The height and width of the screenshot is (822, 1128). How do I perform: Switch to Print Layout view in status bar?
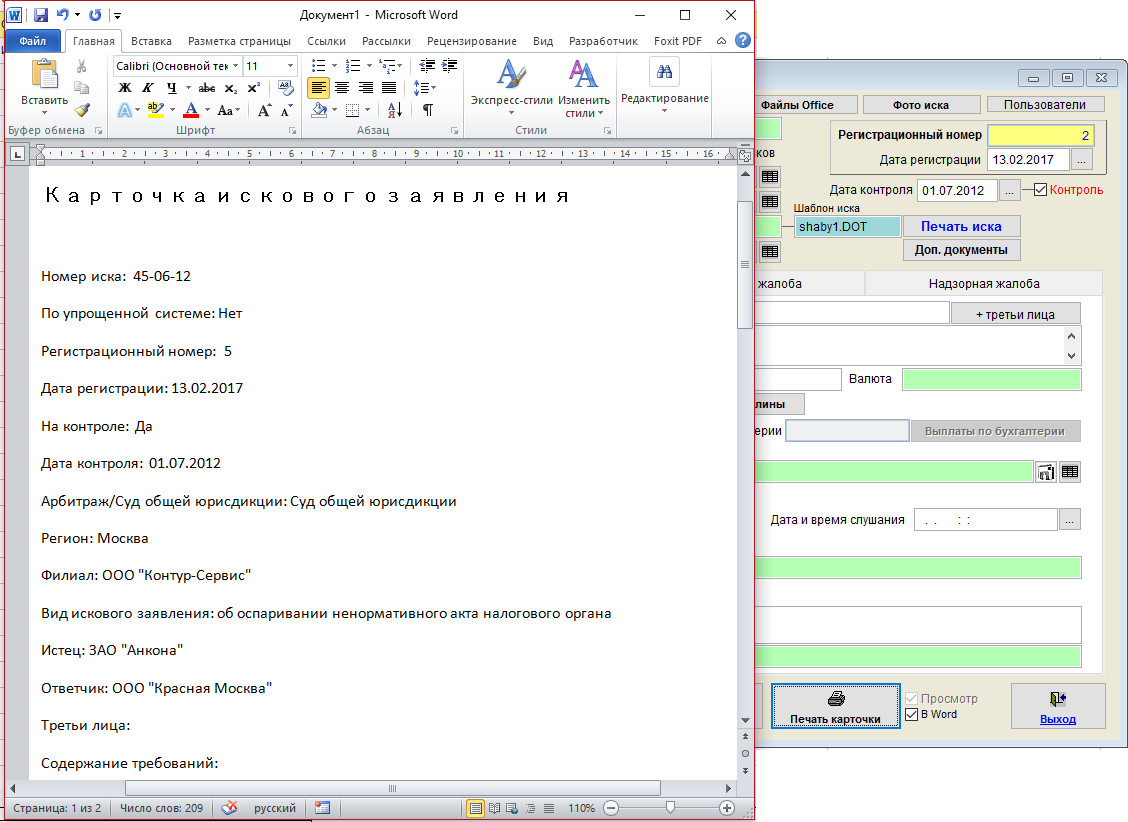click(x=475, y=808)
